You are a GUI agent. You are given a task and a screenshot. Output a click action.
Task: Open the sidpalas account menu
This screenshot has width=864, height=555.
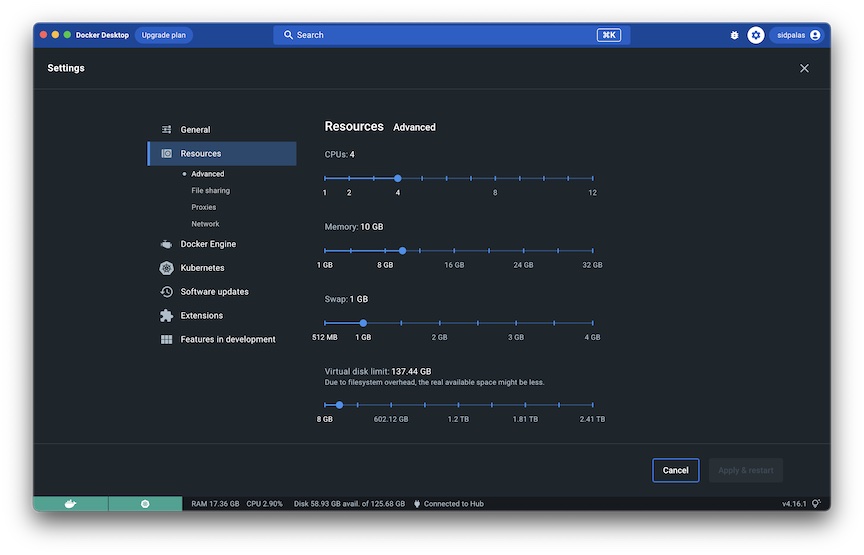798,35
